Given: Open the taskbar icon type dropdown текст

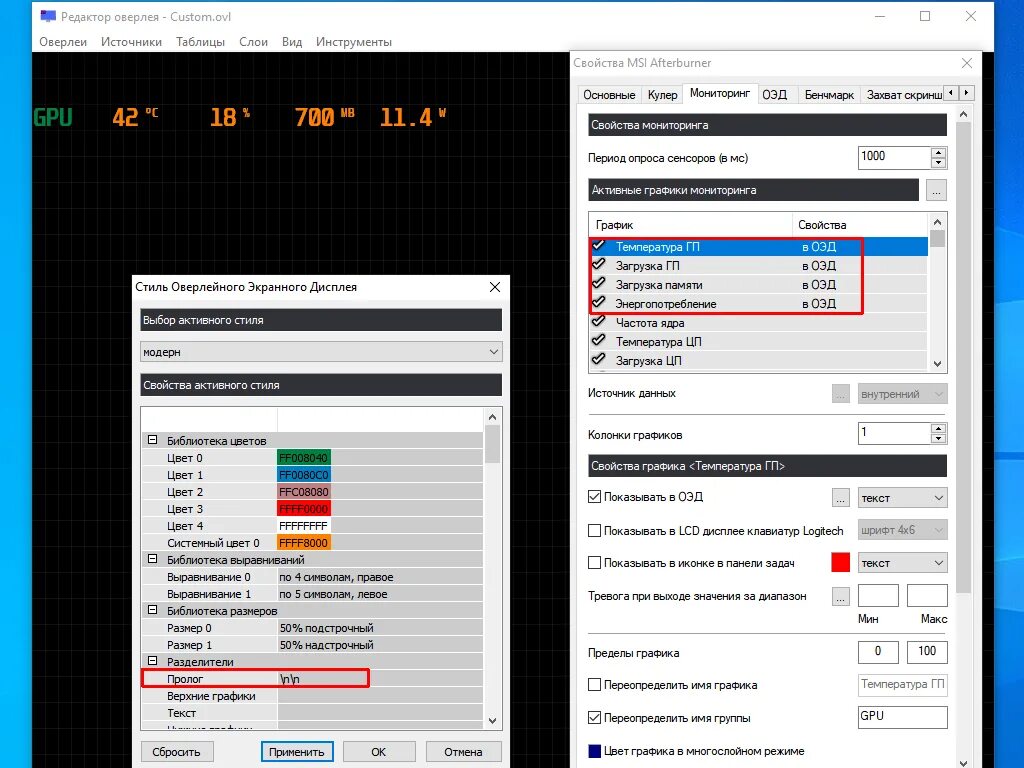Looking at the screenshot, I should coord(902,563).
